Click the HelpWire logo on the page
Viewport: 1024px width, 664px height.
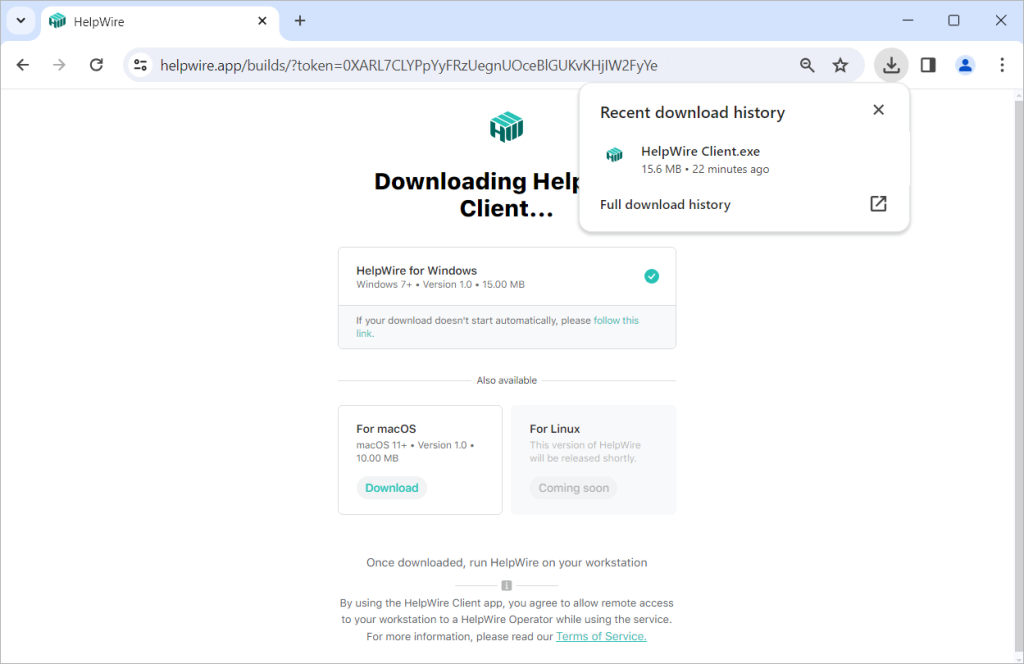506,126
